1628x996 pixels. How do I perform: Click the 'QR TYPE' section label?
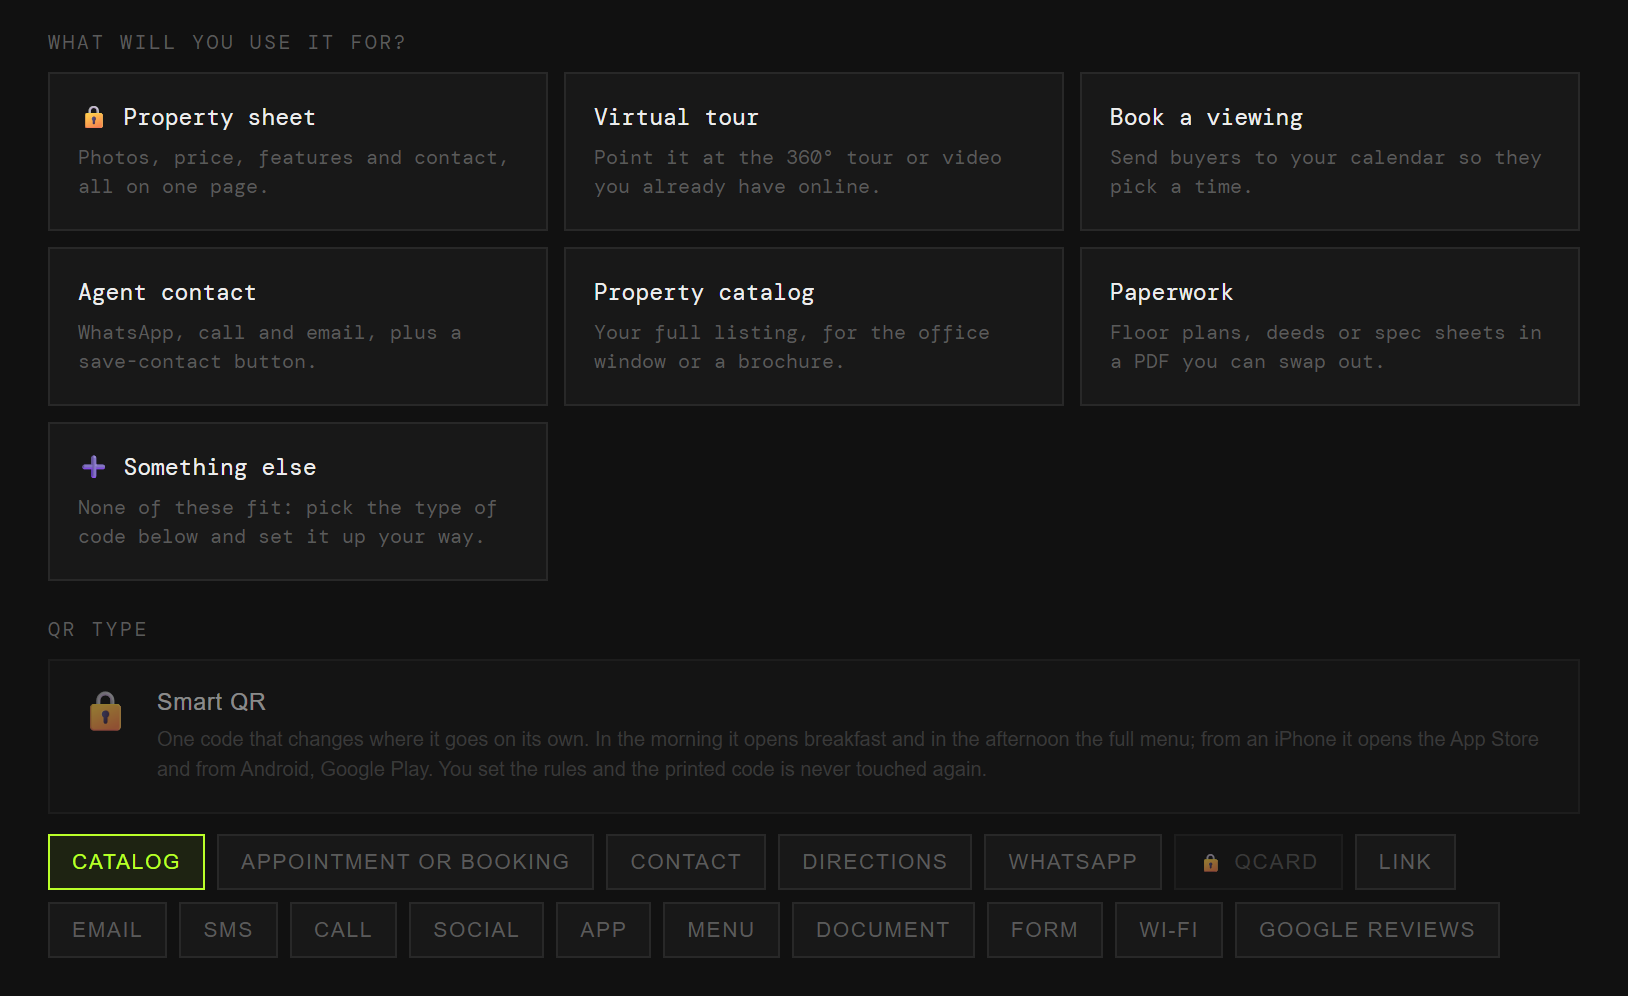coord(98,629)
